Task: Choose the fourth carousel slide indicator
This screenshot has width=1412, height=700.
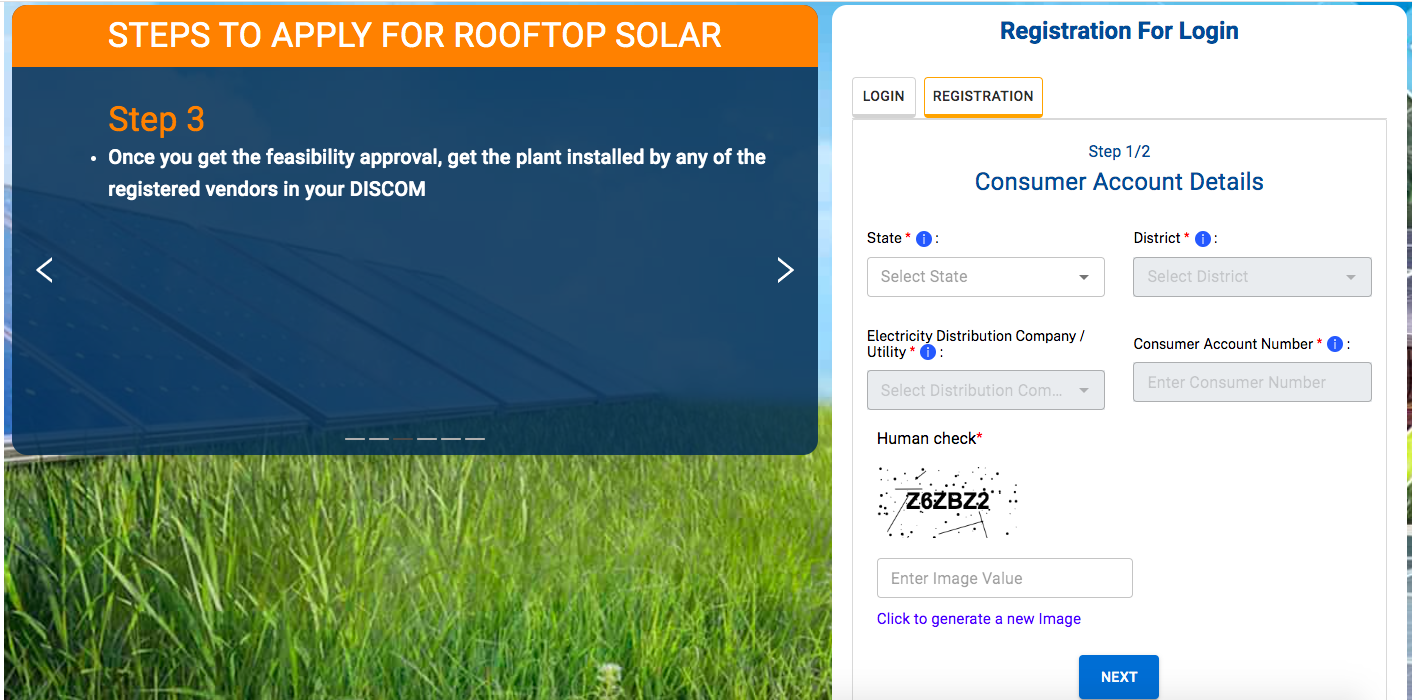Action: click(427, 439)
